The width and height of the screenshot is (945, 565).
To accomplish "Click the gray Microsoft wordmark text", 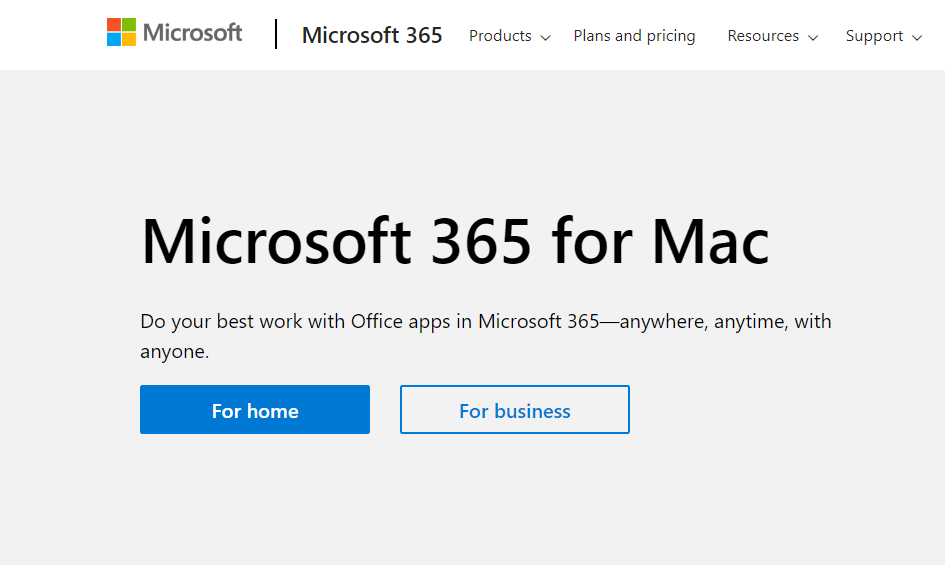I will click(x=192, y=33).
